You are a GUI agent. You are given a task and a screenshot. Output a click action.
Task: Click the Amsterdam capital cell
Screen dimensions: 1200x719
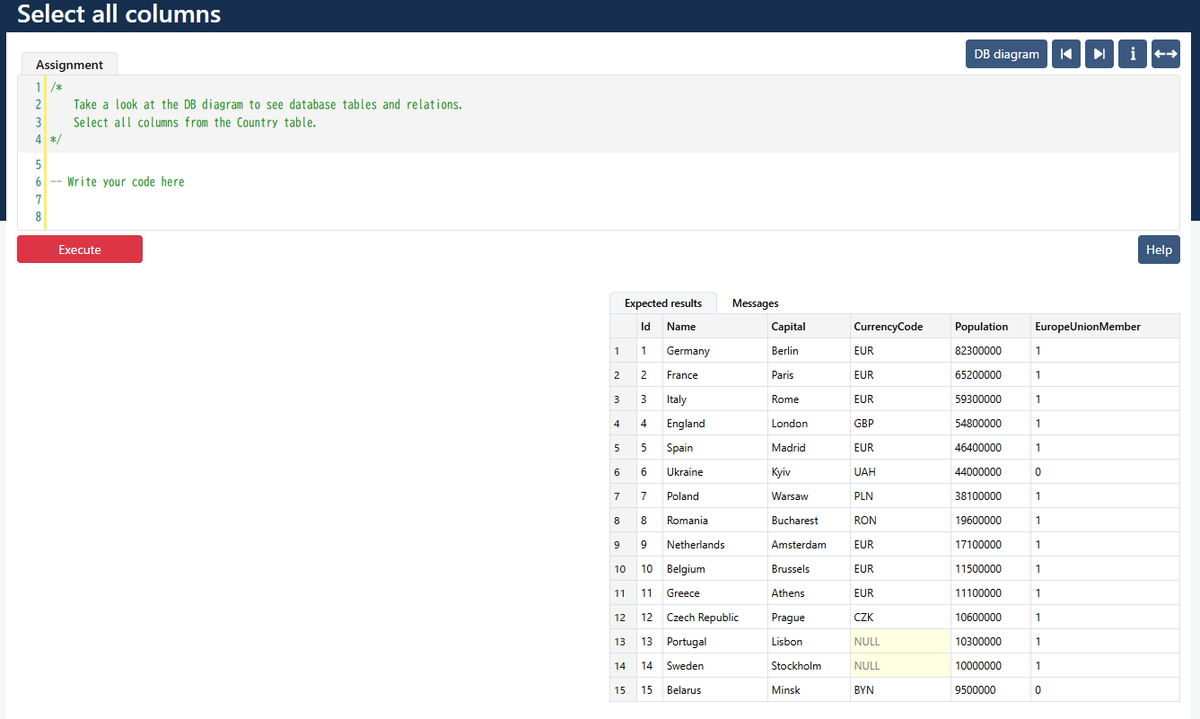tap(808, 545)
